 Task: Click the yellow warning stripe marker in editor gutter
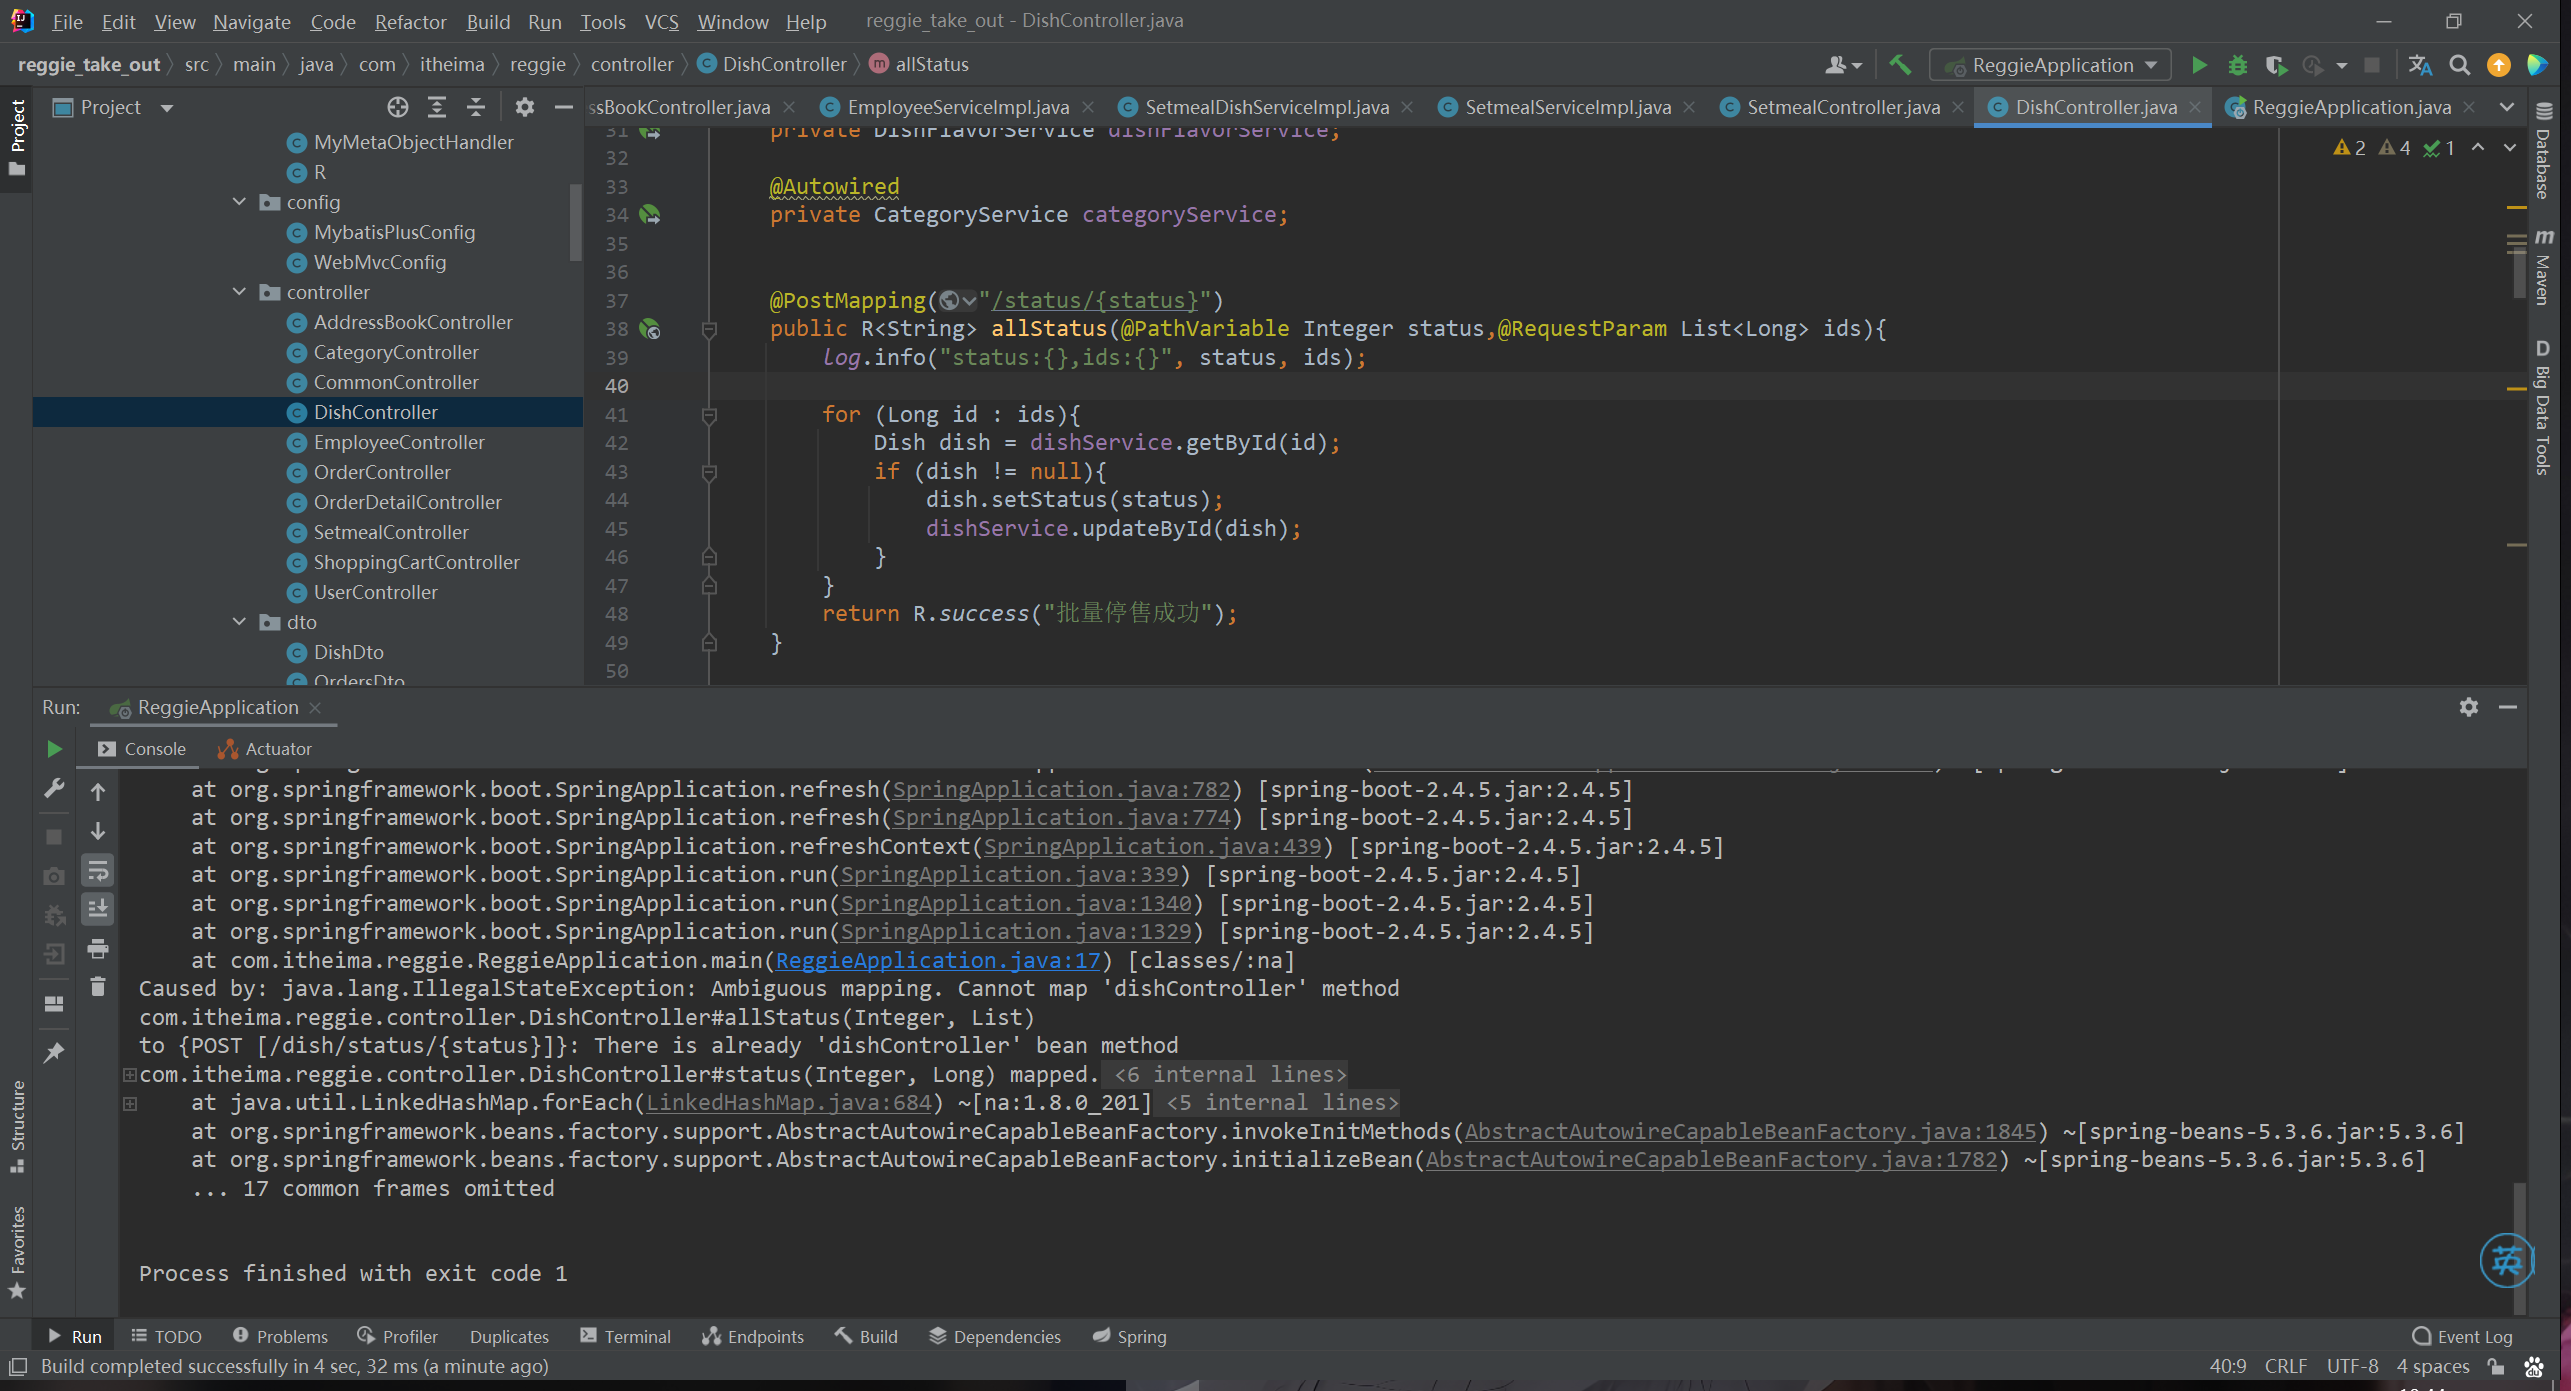click(x=2516, y=207)
